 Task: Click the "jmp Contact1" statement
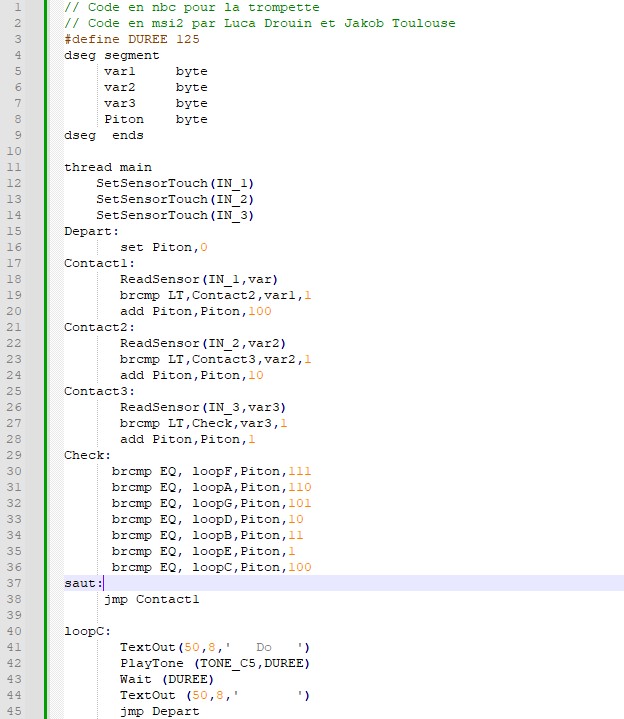coord(152,599)
